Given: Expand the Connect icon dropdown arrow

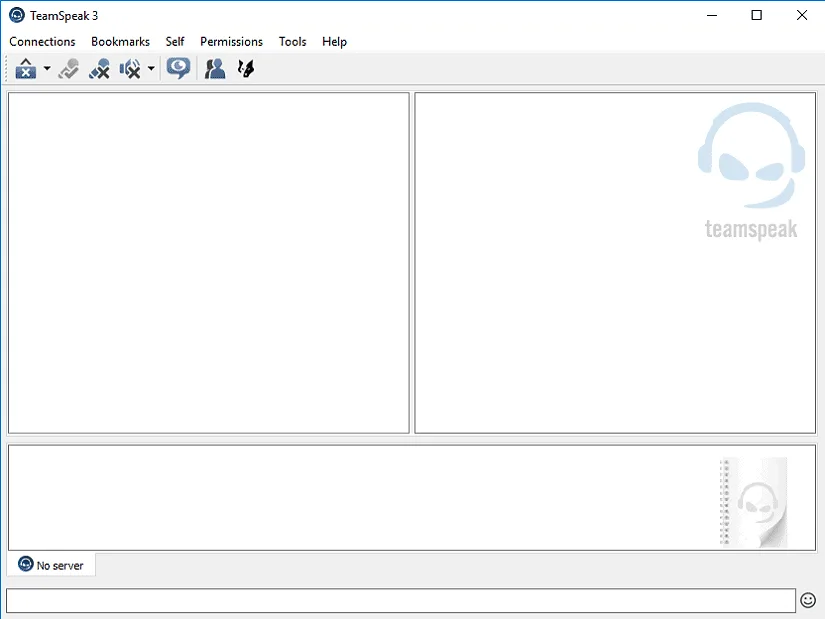Looking at the screenshot, I should click(x=47, y=68).
